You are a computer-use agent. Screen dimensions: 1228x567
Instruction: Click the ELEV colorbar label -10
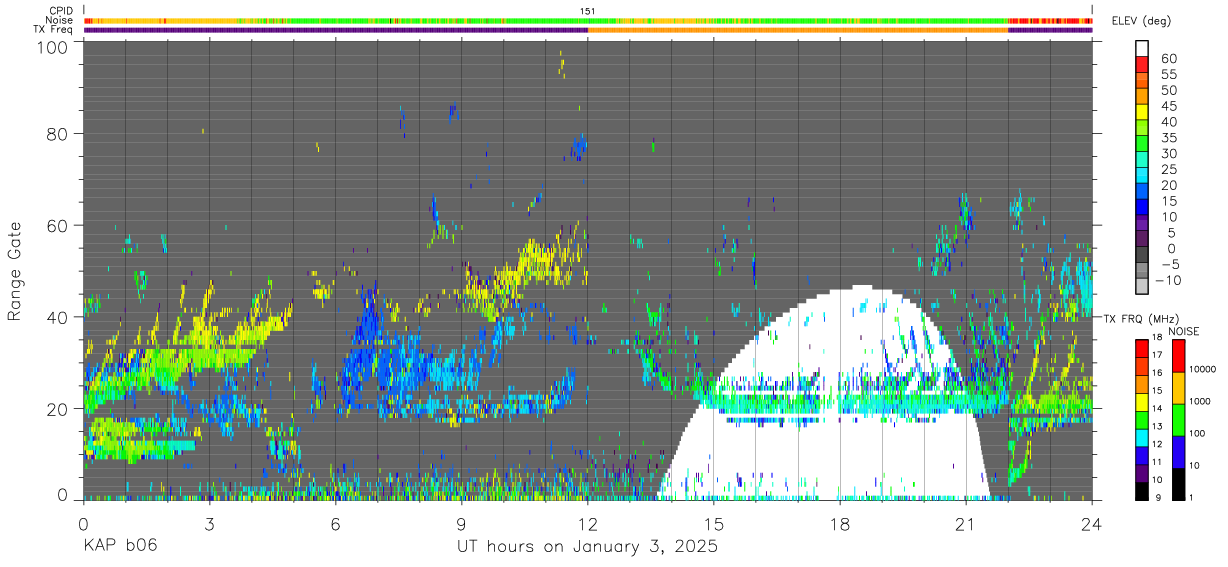tap(1167, 280)
